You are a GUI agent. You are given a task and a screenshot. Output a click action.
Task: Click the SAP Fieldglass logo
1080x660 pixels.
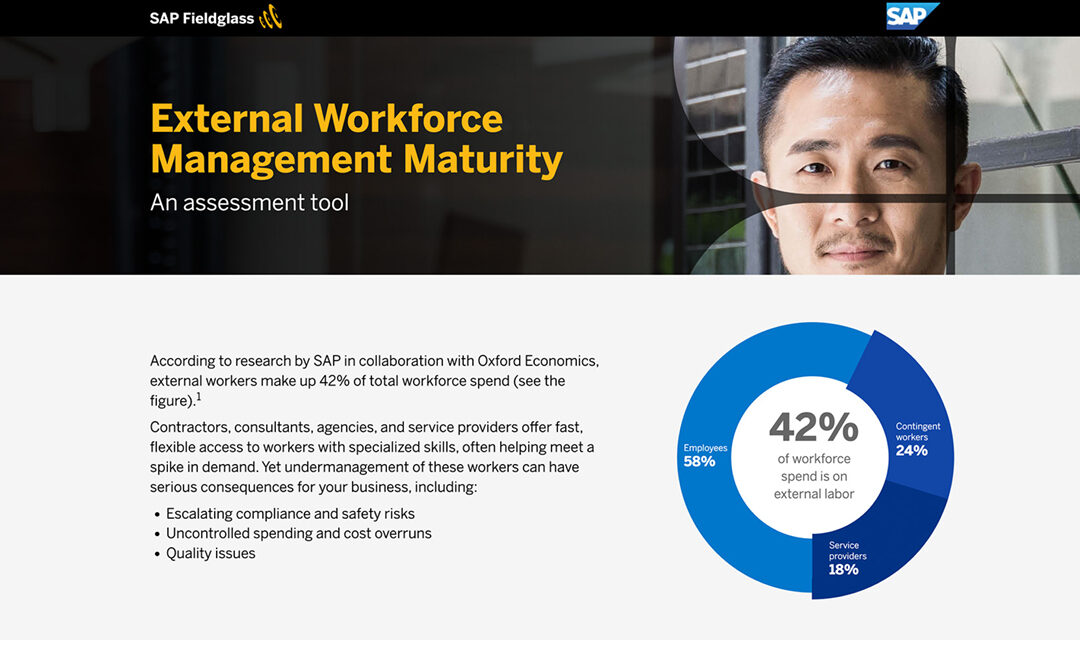pyautogui.click(x=203, y=17)
